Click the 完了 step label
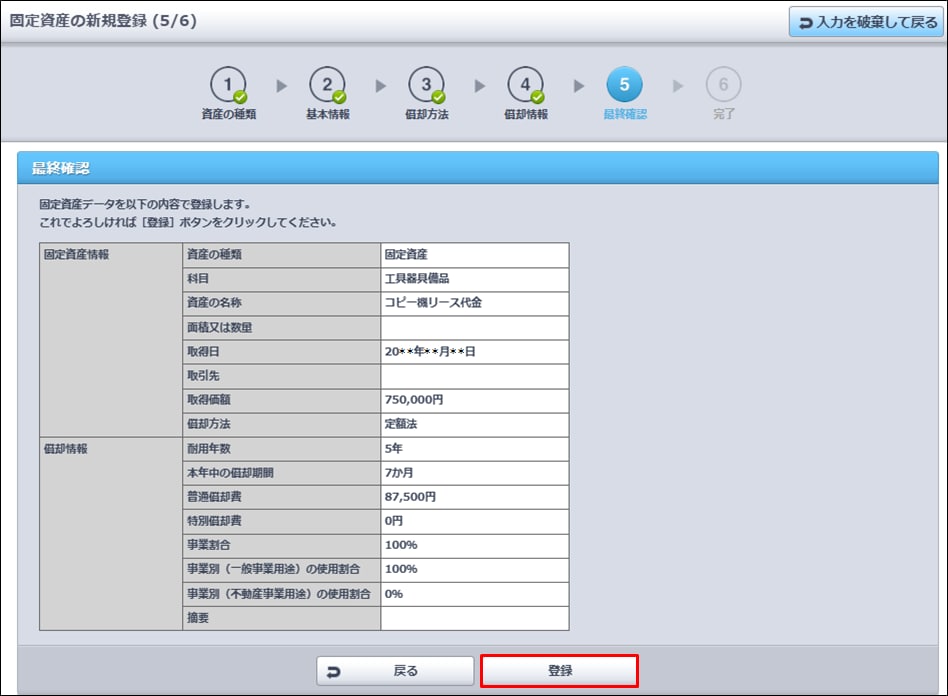 click(724, 114)
